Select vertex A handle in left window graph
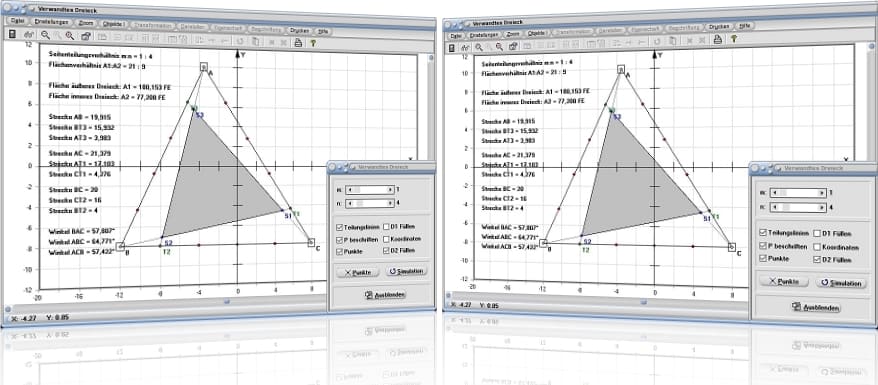Screen dimensions: 878x385 [x=204, y=67]
